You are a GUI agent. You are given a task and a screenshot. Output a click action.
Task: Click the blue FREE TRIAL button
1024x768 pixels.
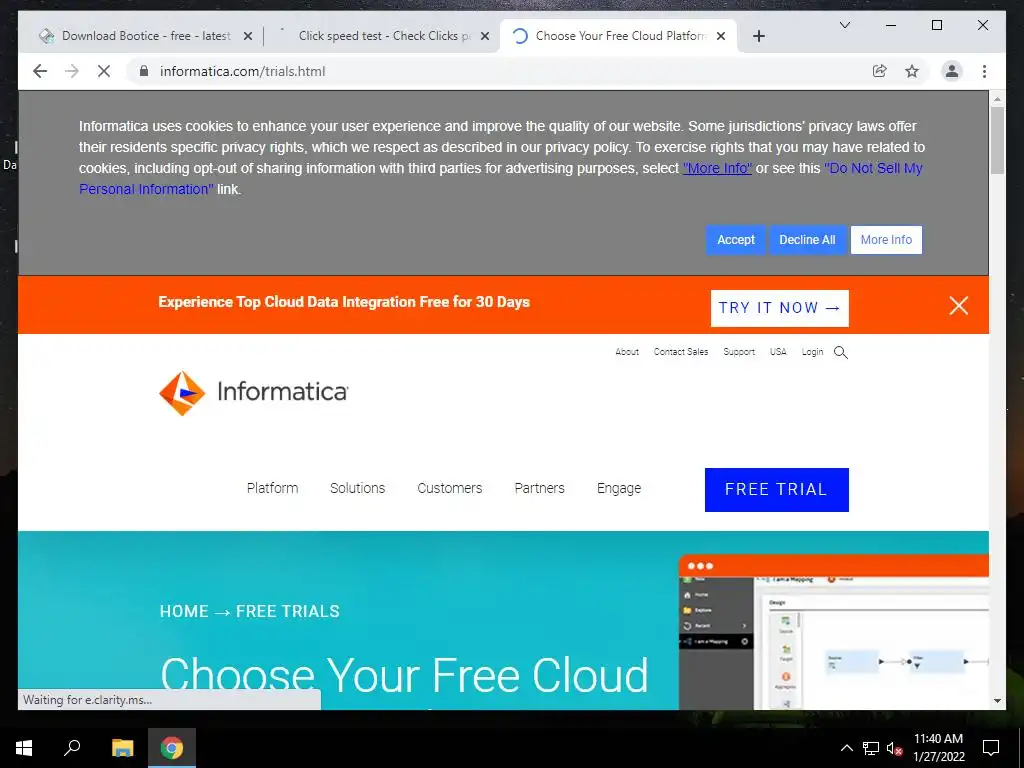pos(776,489)
